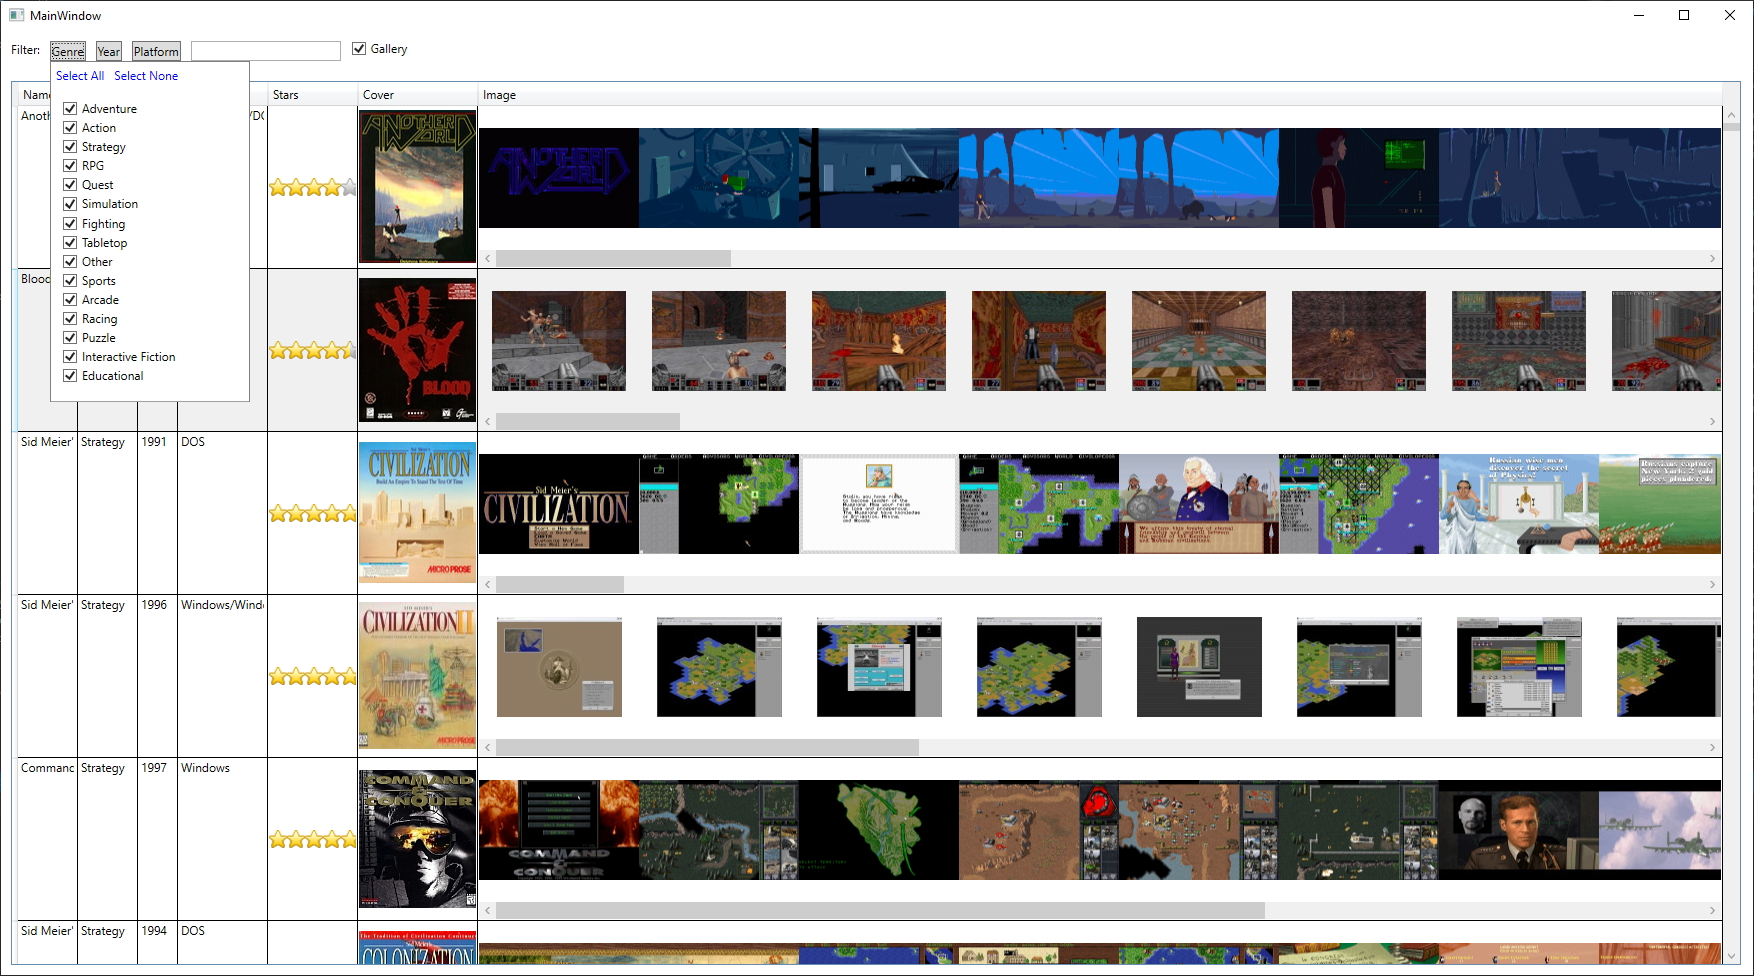Screen dimensions: 1754x976
Task: Click the Civilization title screen screenshot
Action: (559, 504)
